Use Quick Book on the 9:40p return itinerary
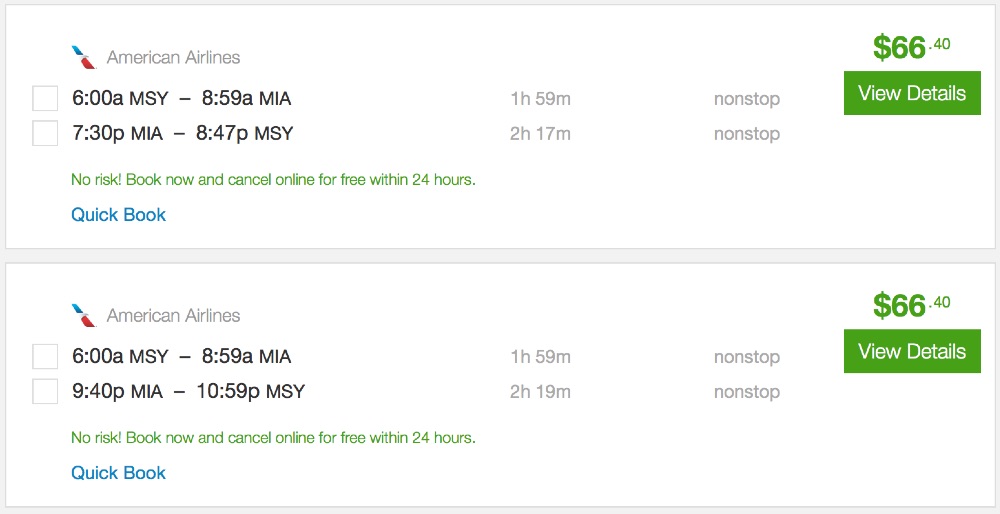Viewport: 1000px width, 514px height. click(118, 473)
